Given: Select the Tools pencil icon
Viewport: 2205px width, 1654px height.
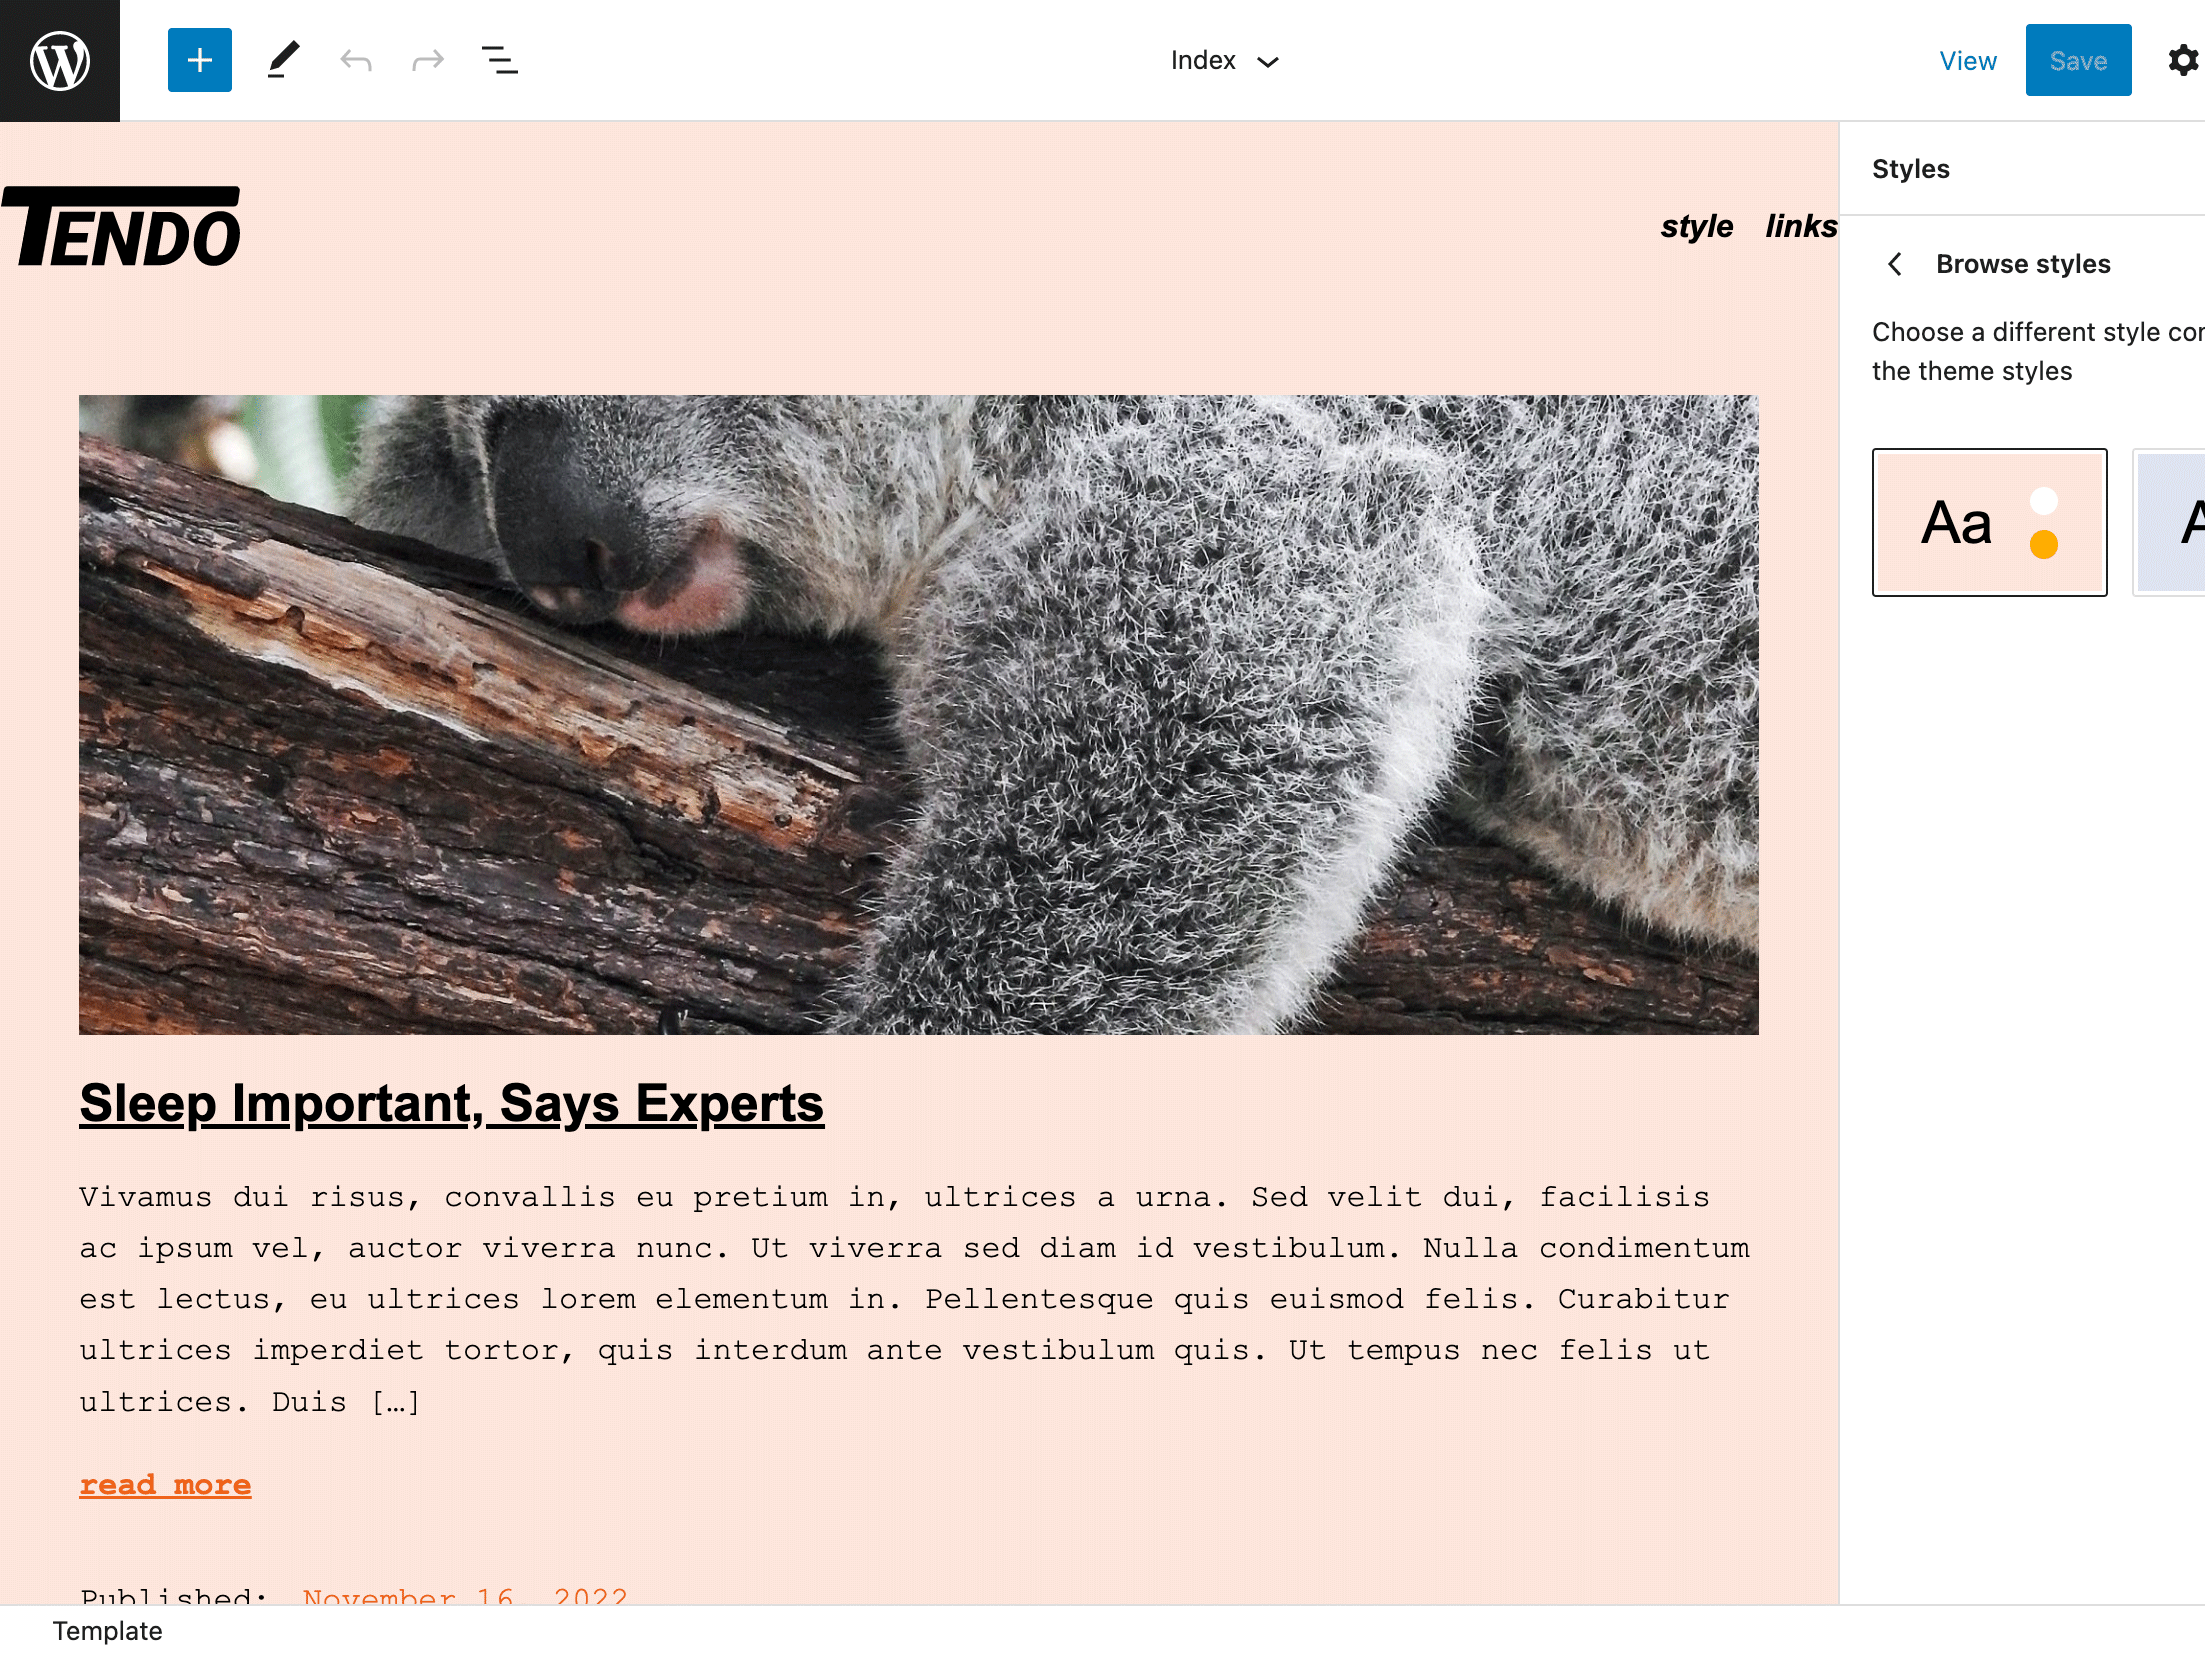Looking at the screenshot, I should [x=284, y=60].
